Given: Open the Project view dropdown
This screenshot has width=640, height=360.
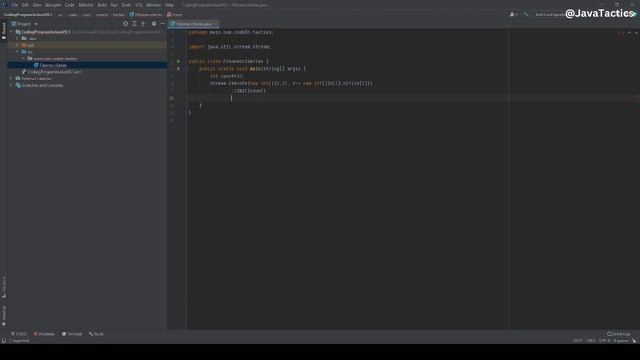Looking at the screenshot, I should (x=25, y=24).
